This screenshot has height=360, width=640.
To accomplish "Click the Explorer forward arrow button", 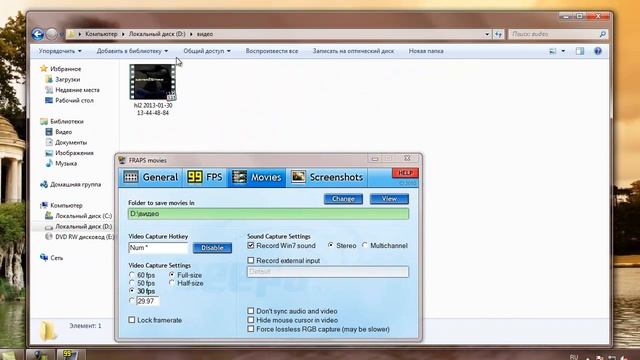I will (51, 34).
